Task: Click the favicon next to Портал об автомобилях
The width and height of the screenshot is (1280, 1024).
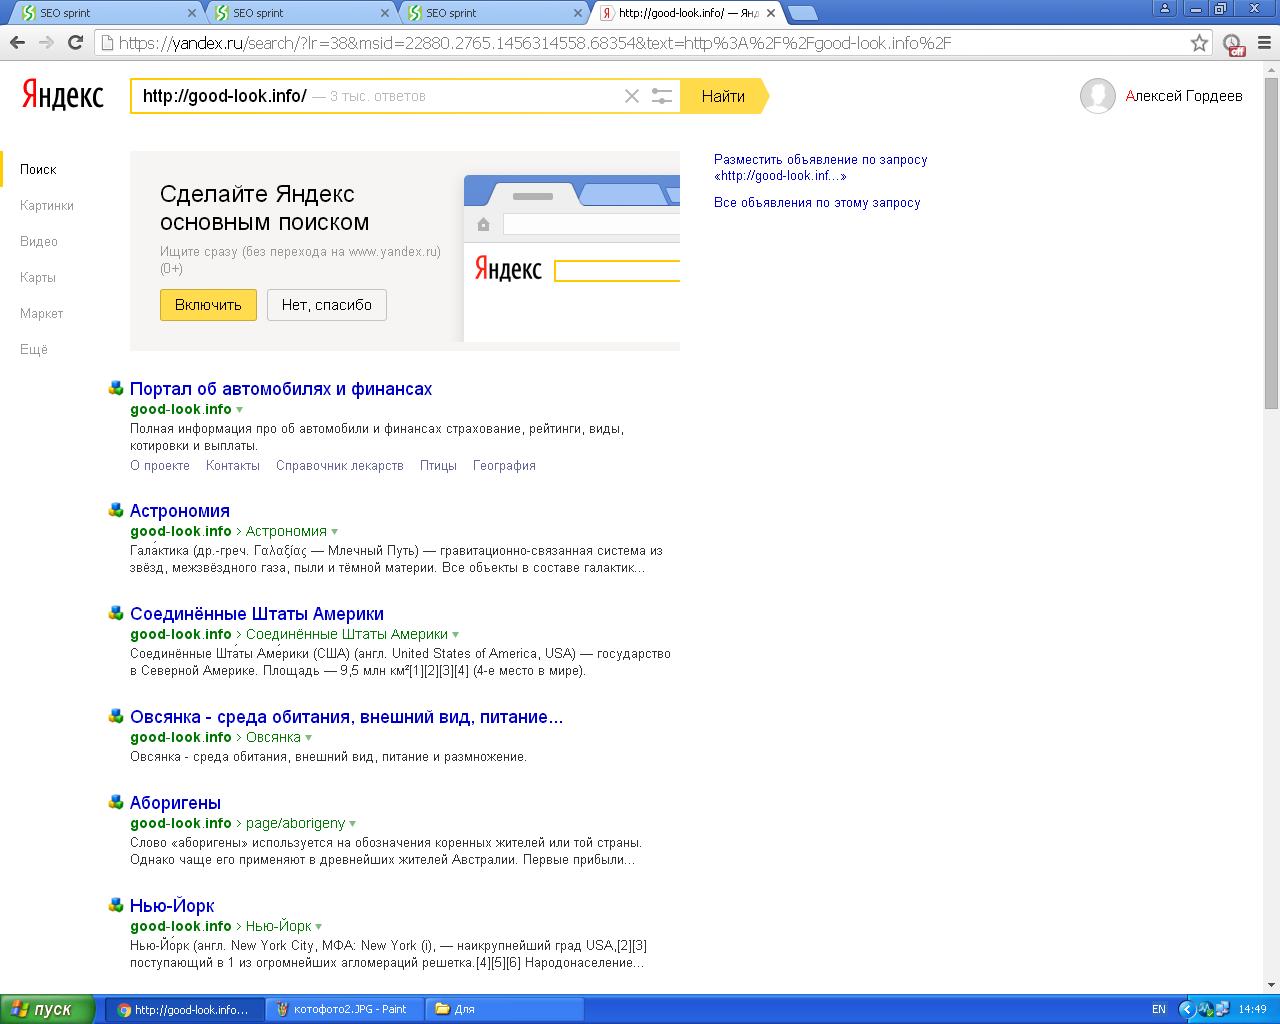Action: click(116, 388)
